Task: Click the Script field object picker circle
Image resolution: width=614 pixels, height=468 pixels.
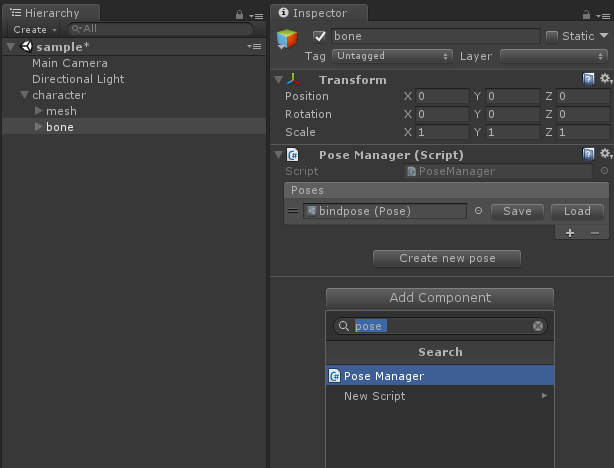Action: tap(604, 171)
